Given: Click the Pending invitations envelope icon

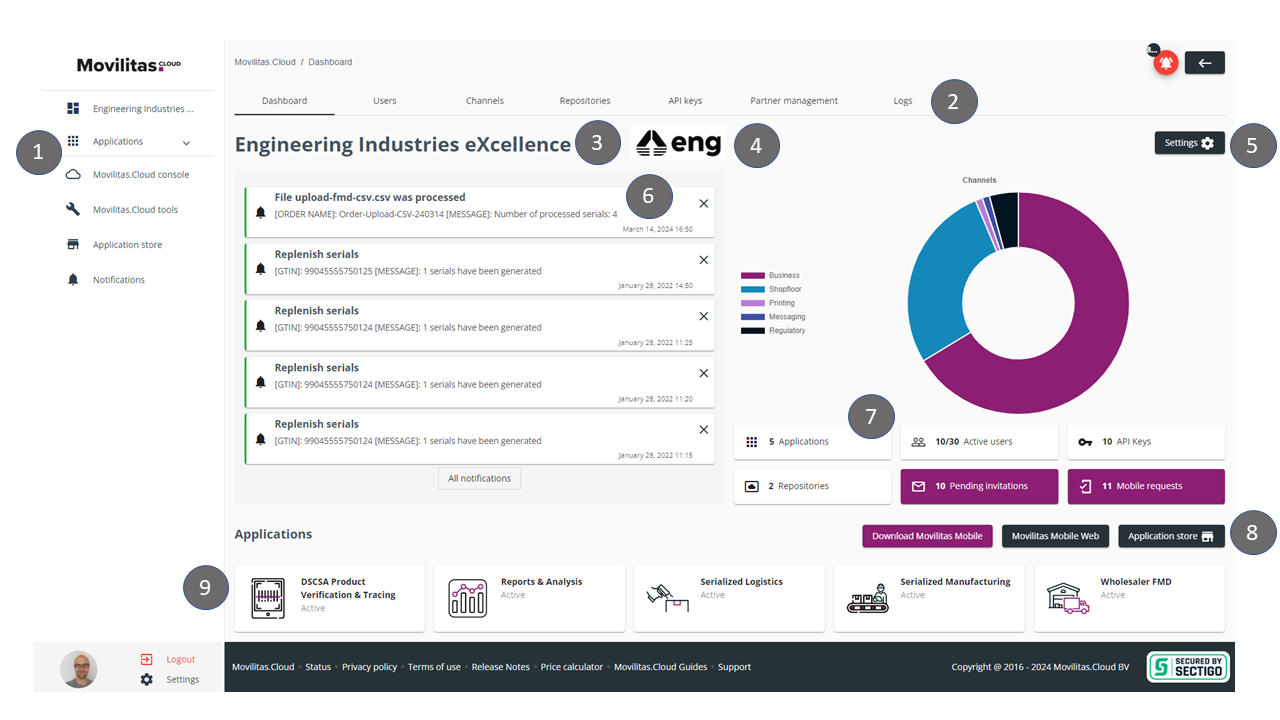Looking at the screenshot, I should tap(918, 486).
